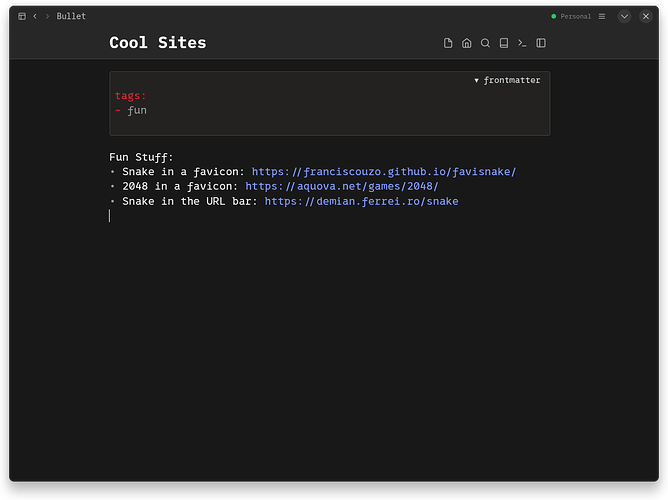Open the book navigator icon

(504, 43)
